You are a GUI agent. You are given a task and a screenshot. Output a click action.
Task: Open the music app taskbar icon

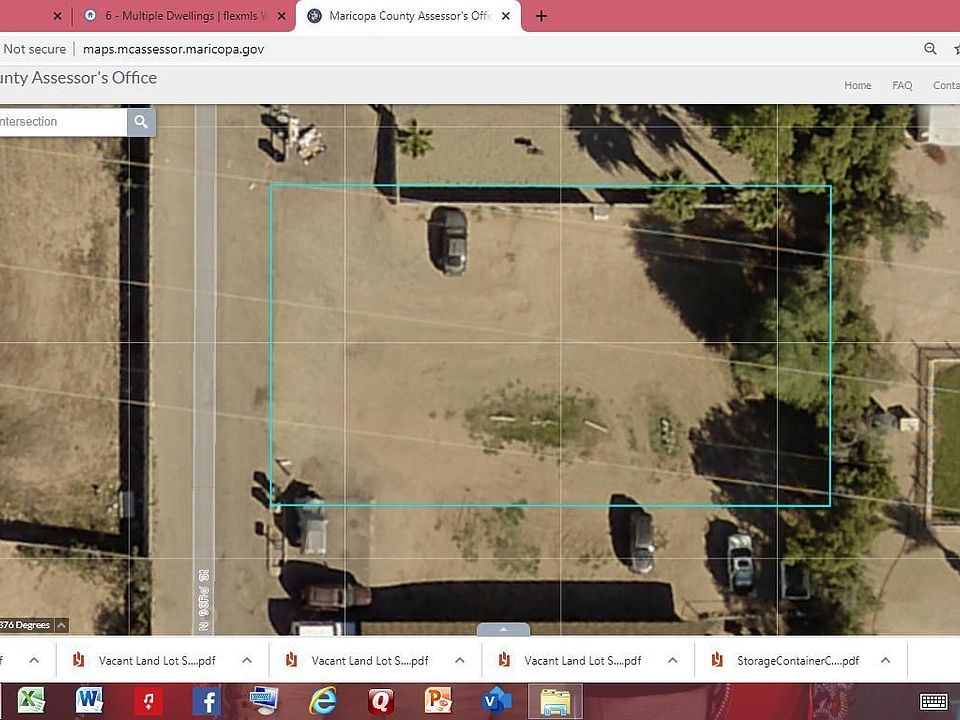pyautogui.click(x=148, y=701)
